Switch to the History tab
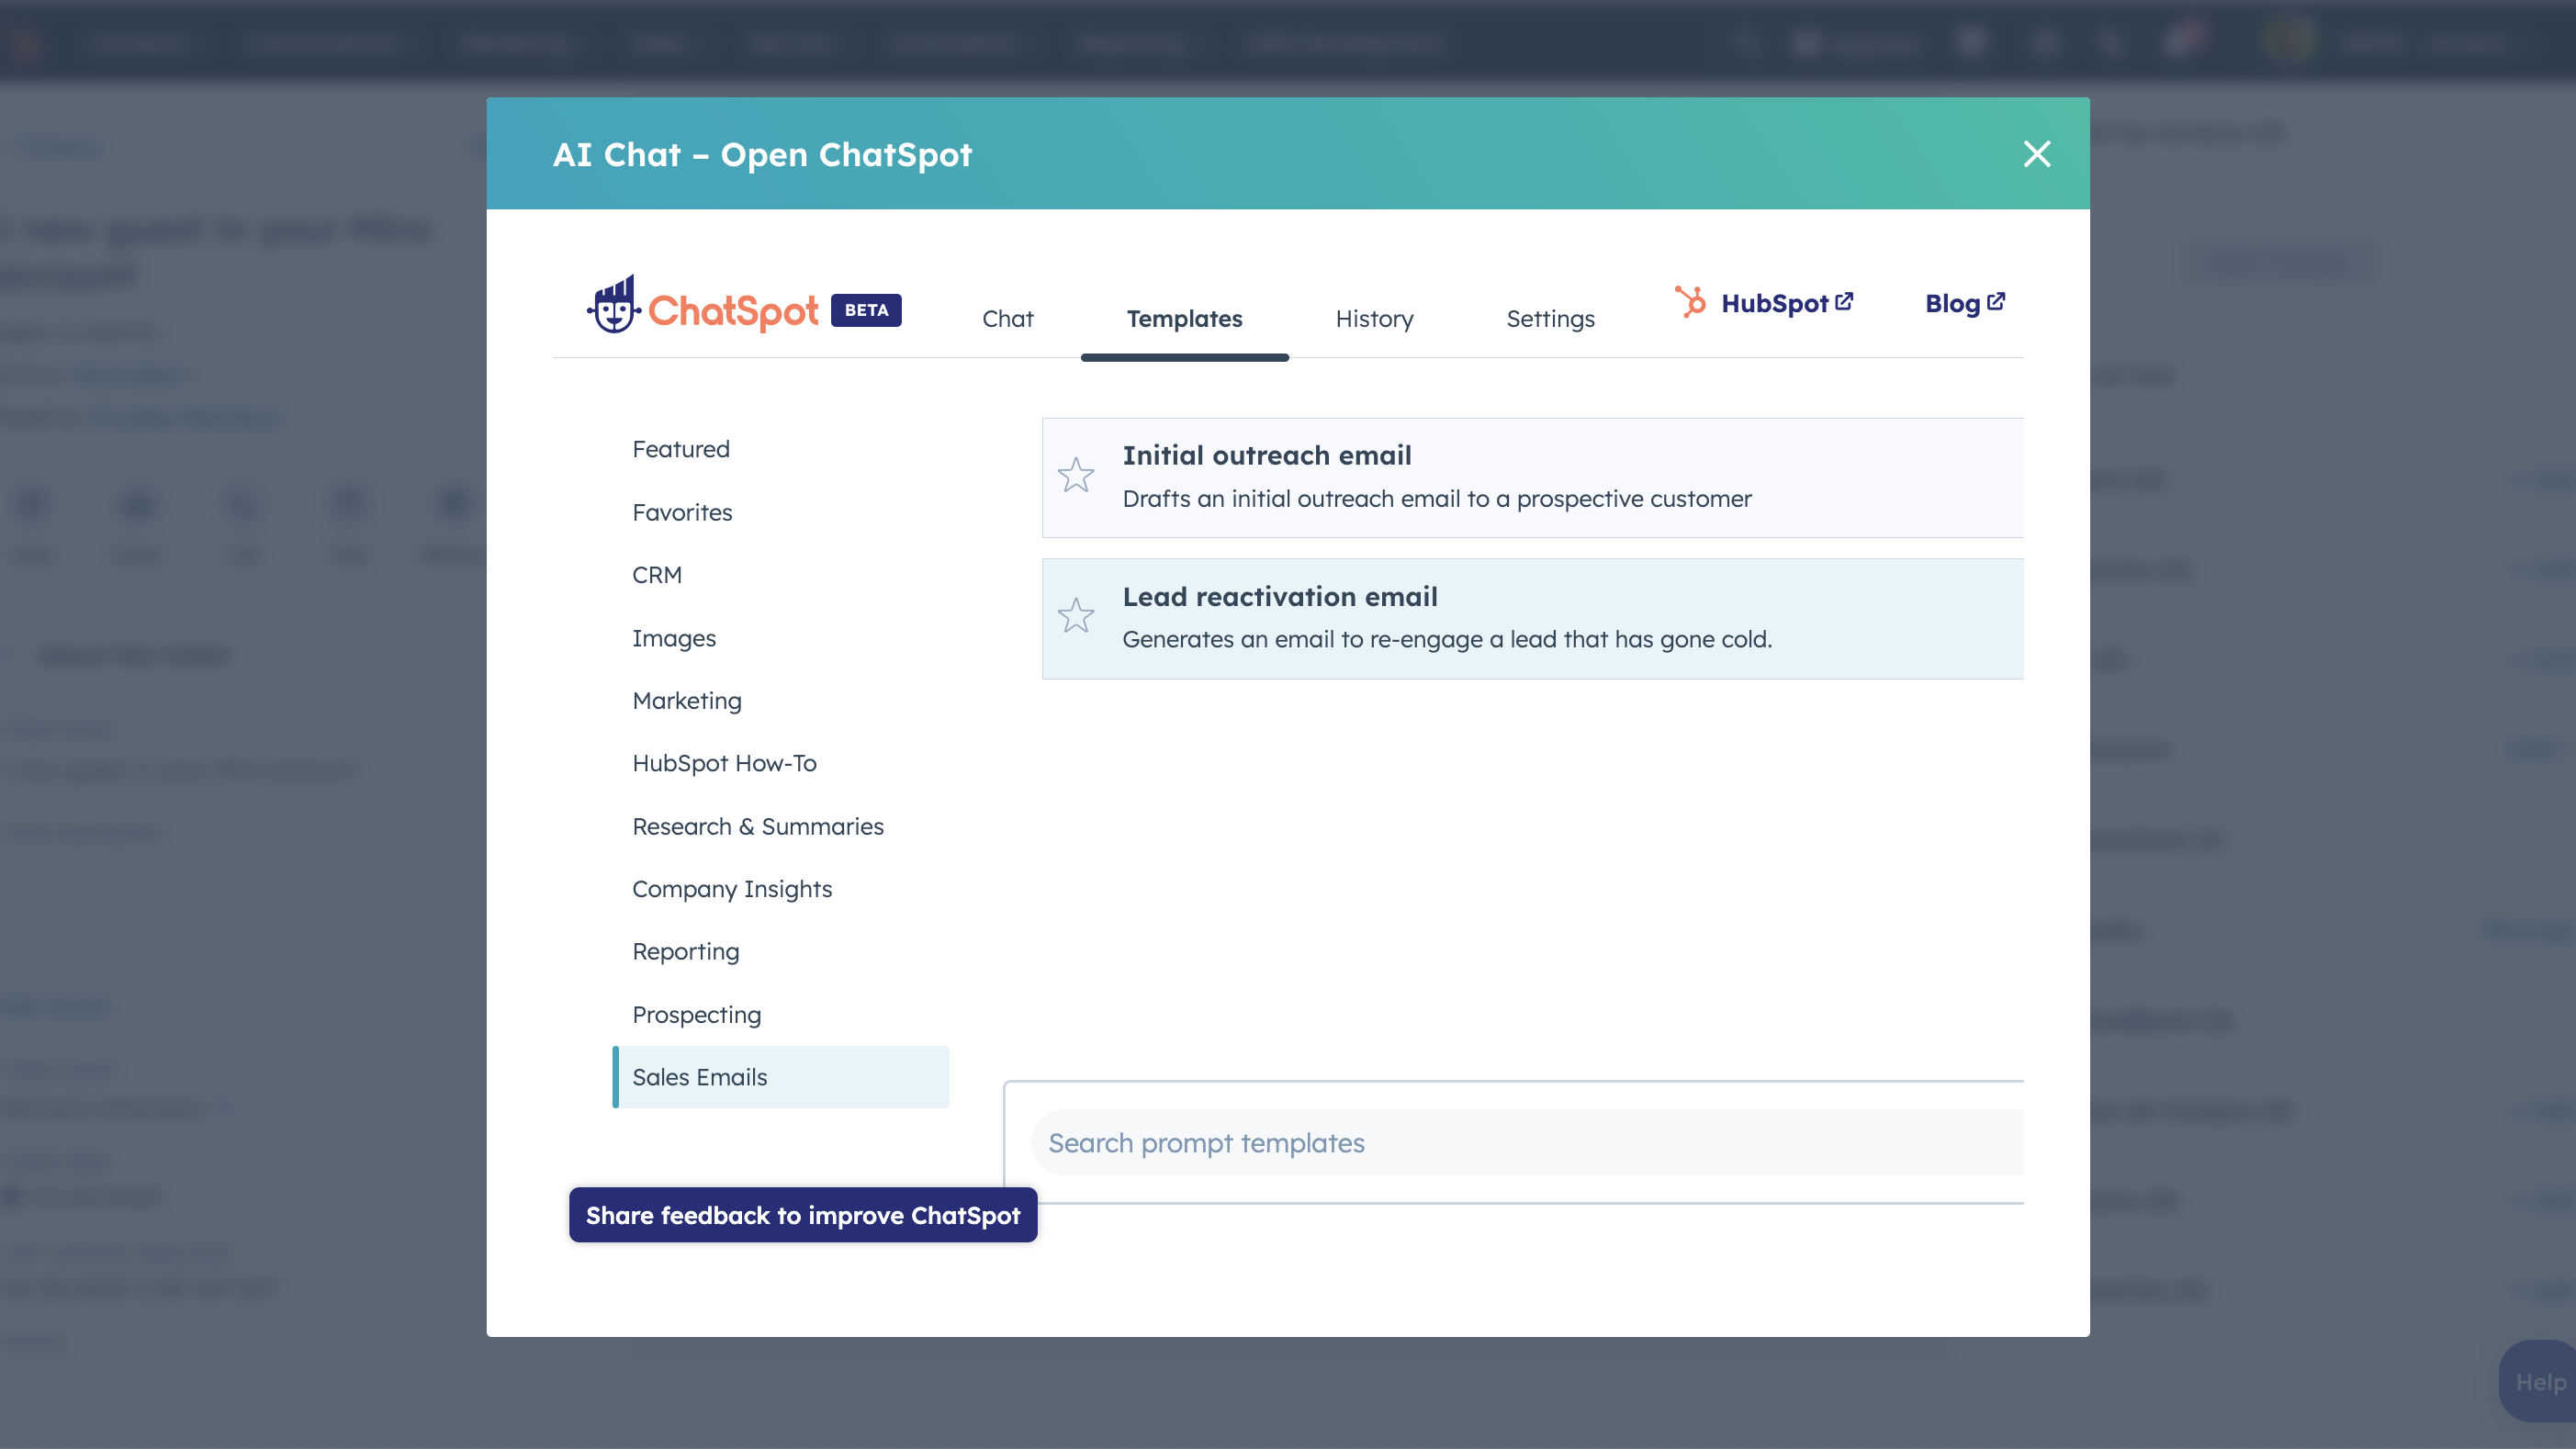Viewport: 2576px width, 1449px height. [1374, 319]
